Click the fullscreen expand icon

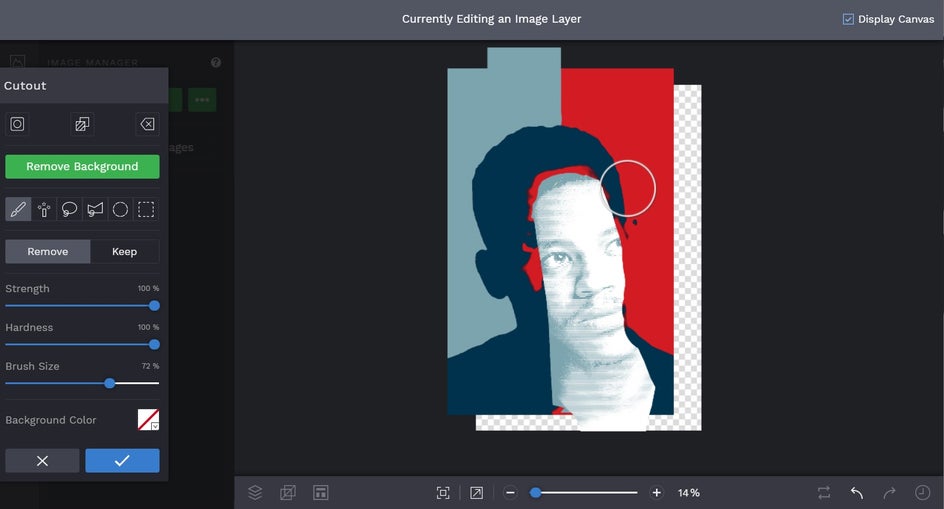476,493
